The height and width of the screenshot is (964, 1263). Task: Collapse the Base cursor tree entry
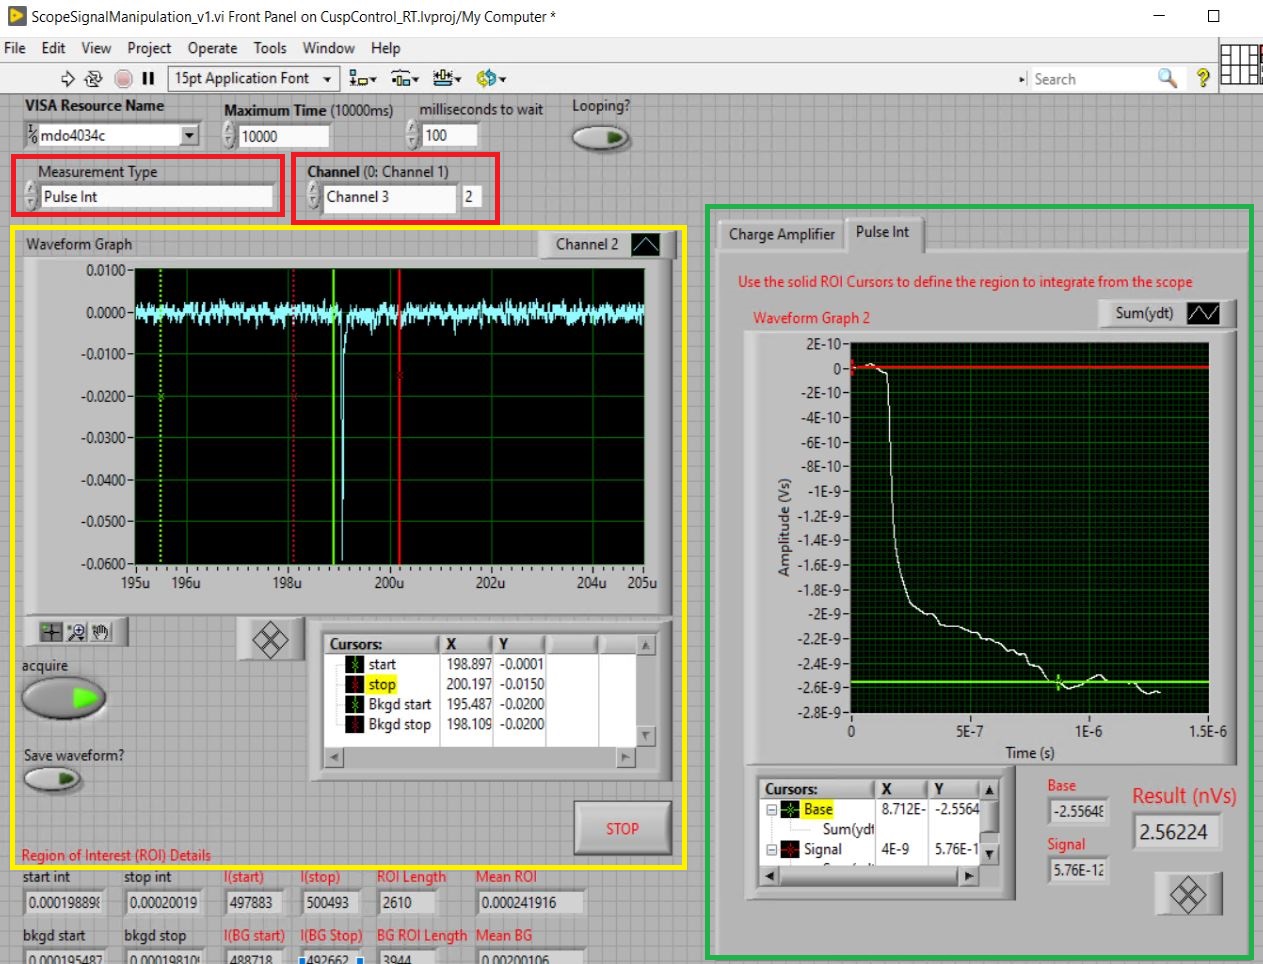[771, 810]
